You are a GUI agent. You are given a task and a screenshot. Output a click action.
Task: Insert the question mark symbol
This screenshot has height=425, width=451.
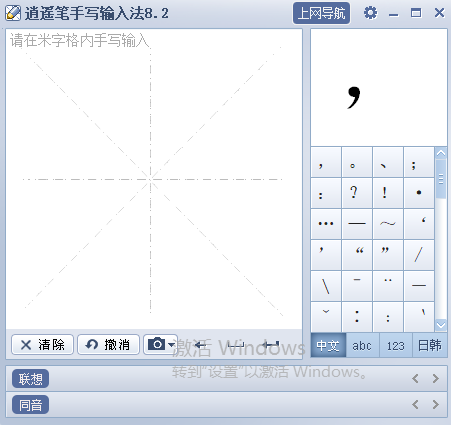tap(357, 193)
